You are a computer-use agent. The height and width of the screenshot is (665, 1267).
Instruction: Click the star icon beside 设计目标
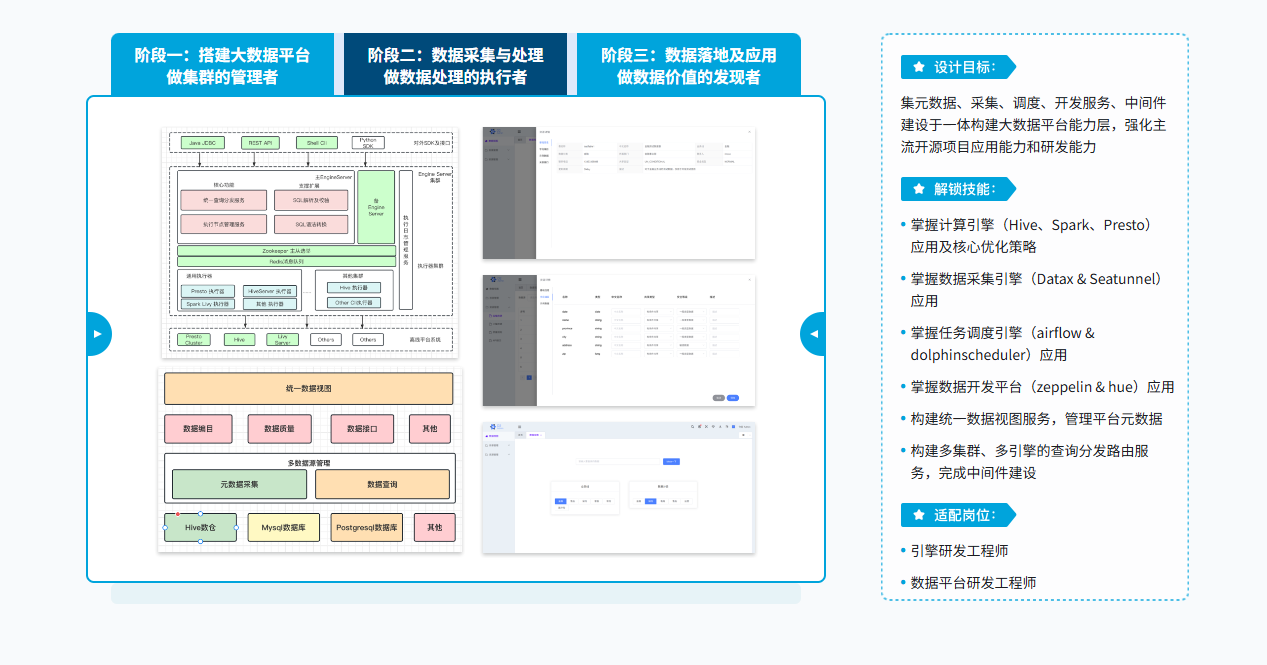coord(918,67)
